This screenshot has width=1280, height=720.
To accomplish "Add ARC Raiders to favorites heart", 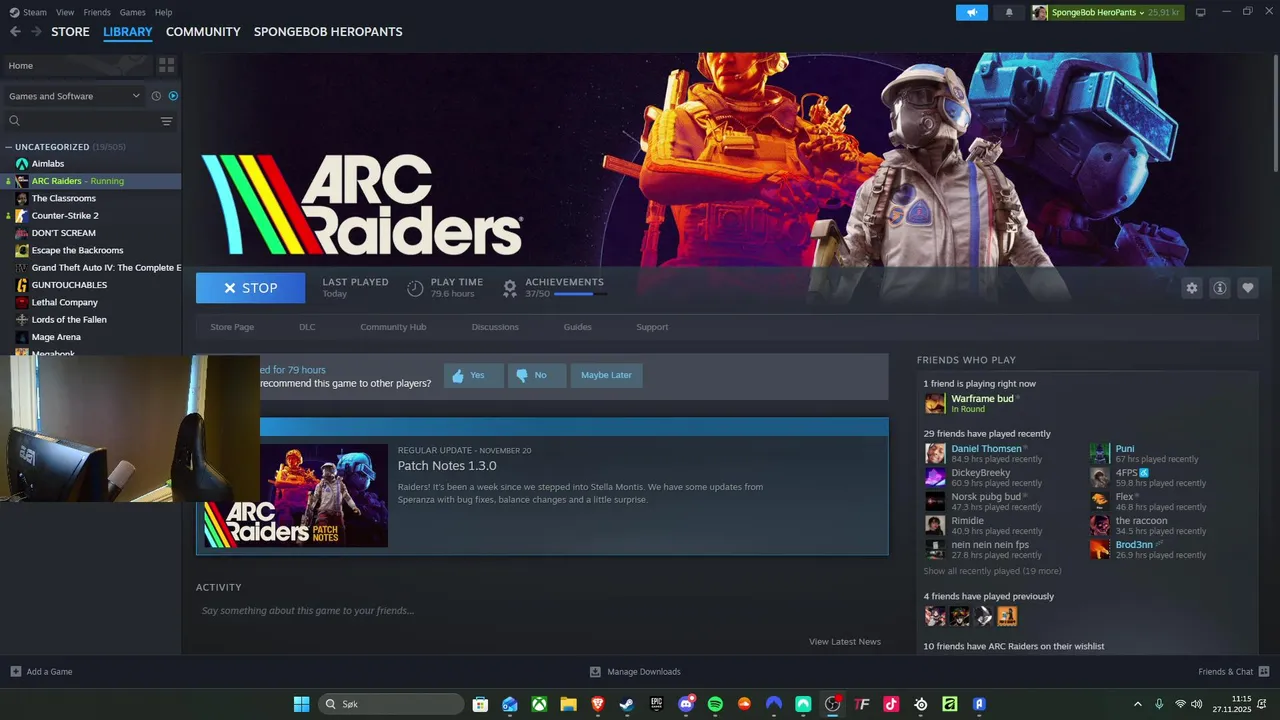I will tap(1247, 288).
